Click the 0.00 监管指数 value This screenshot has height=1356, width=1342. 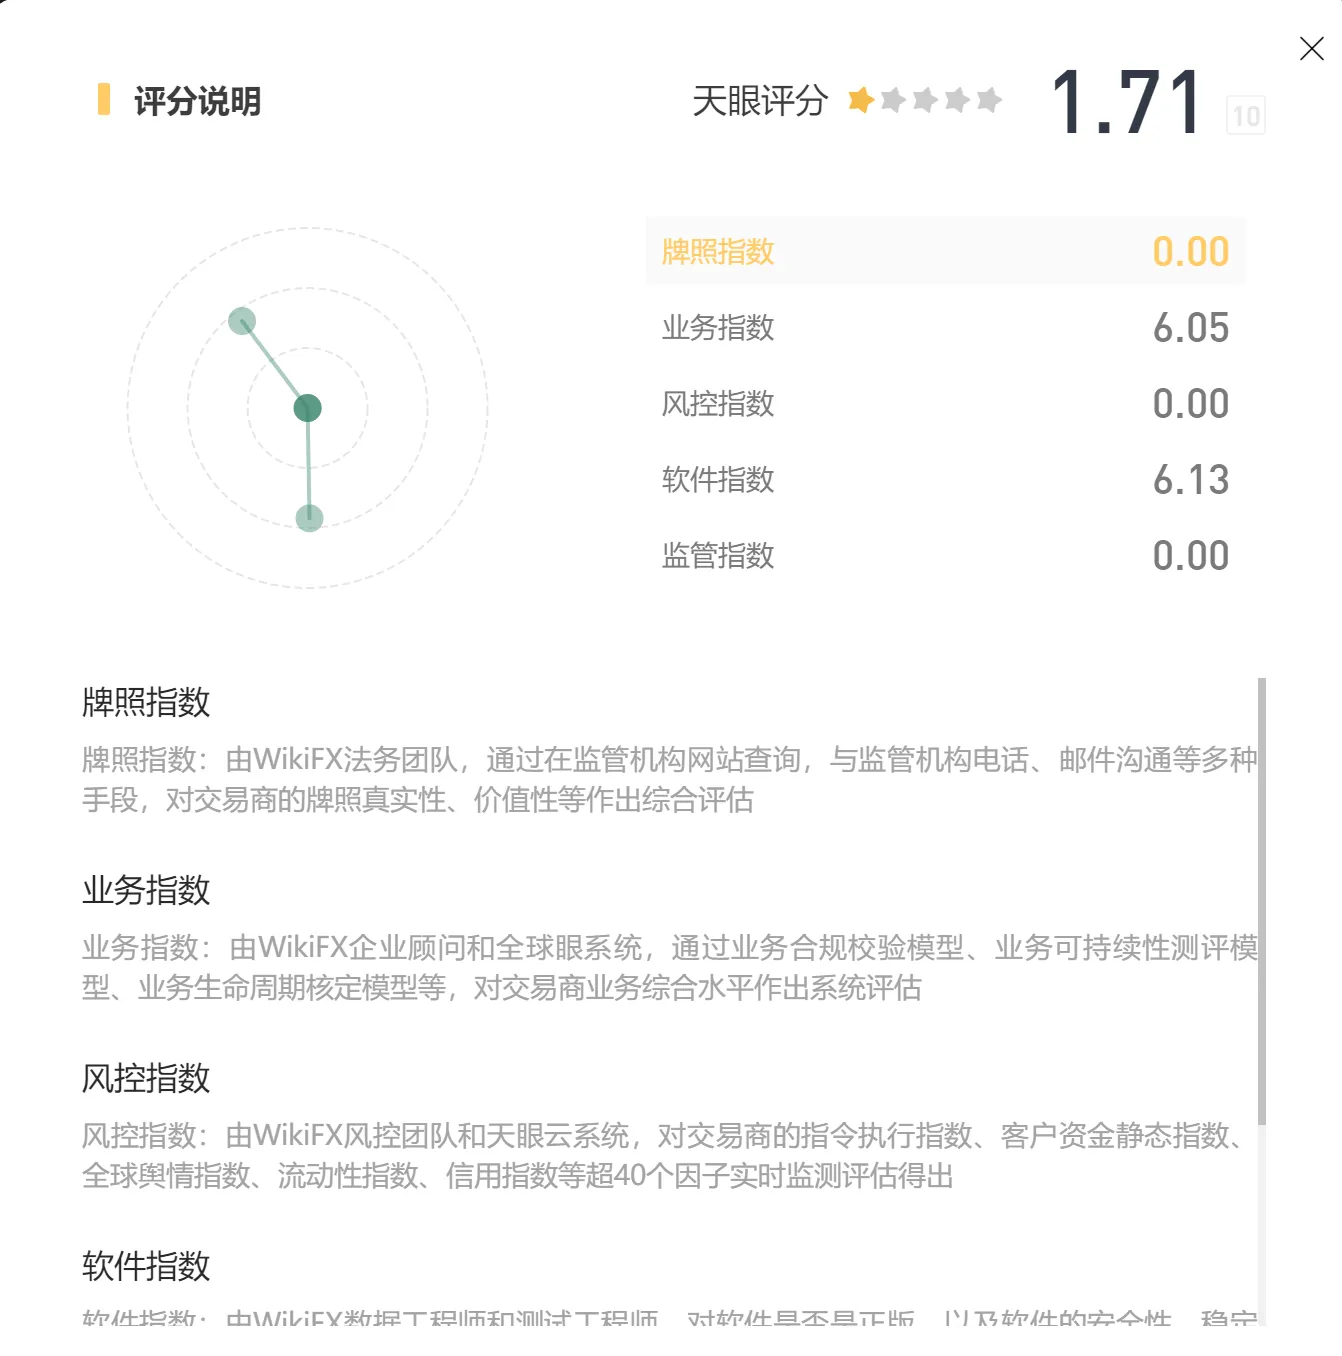pyautogui.click(x=1190, y=556)
